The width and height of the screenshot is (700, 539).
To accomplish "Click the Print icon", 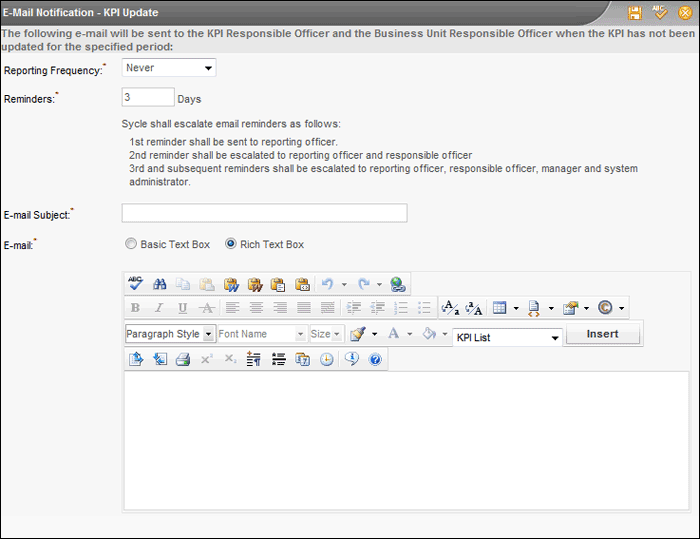I will pos(183,359).
